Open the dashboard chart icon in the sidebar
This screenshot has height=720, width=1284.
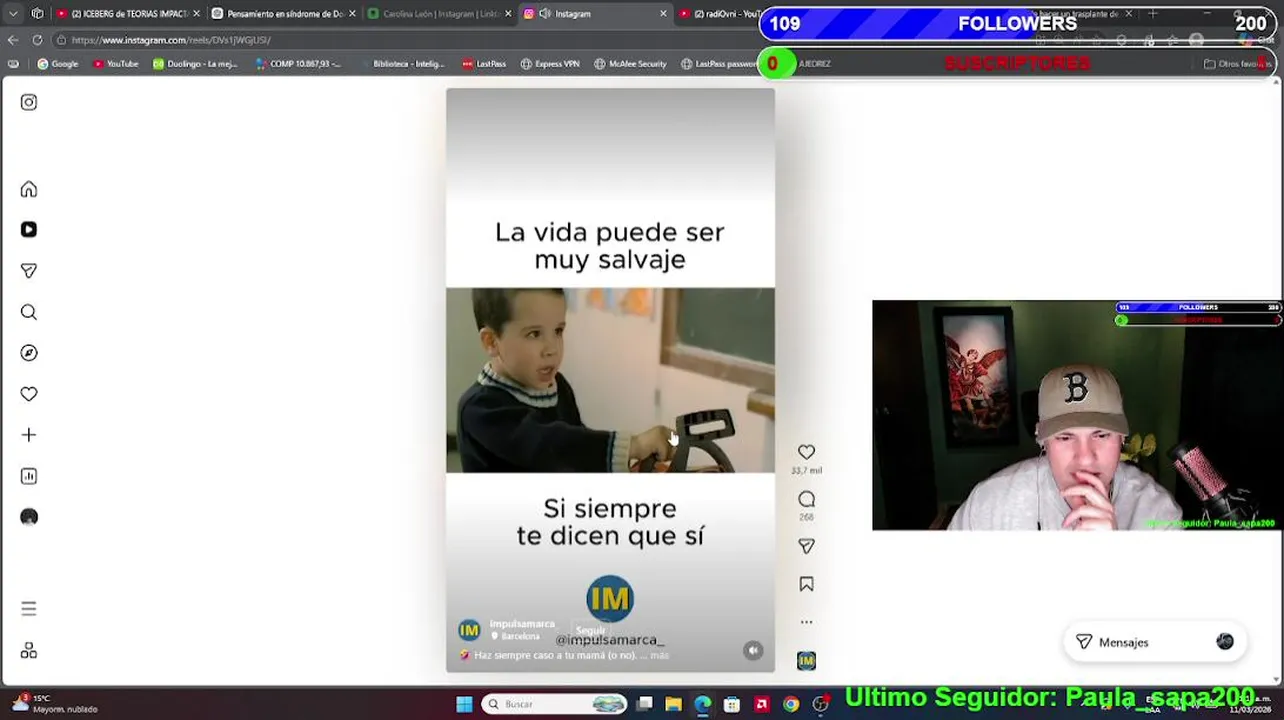coord(29,476)
